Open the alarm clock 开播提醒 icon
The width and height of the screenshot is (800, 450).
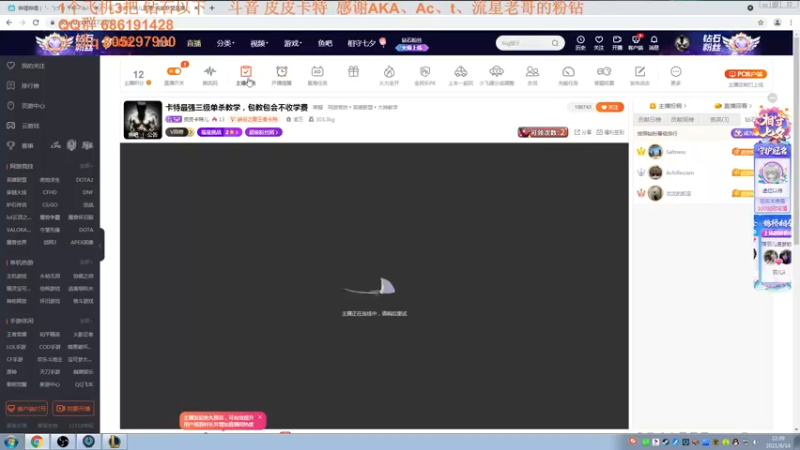click(x=282, y=71)
